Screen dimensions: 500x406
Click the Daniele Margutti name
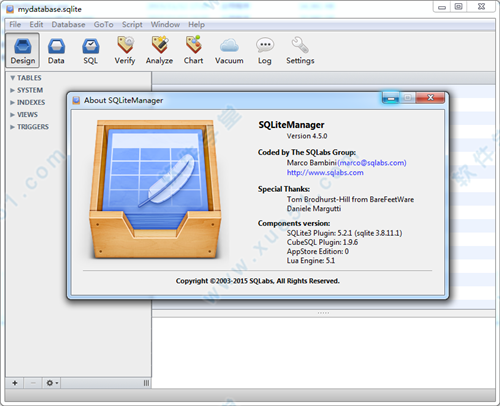[x=314, y=209]
